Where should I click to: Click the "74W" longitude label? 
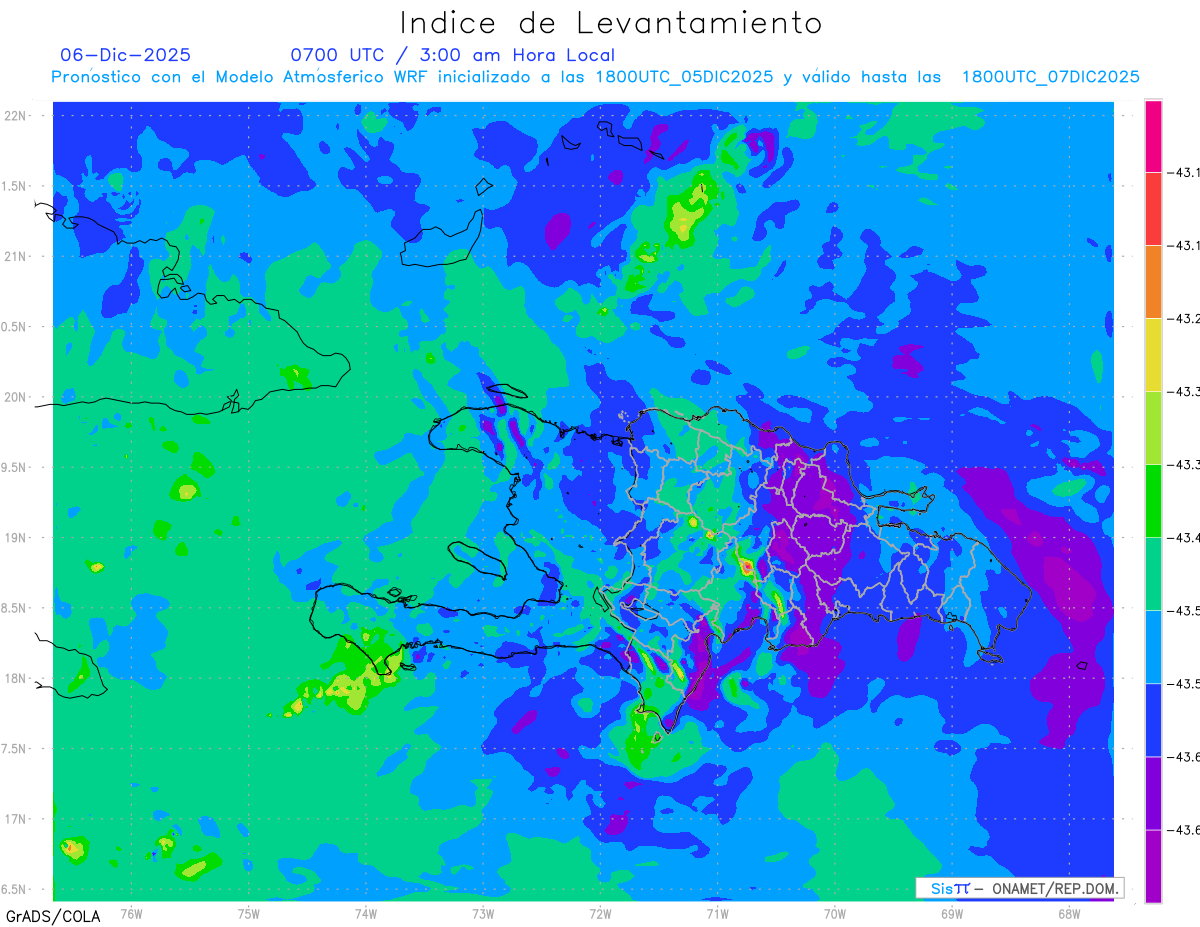click(366, 914)
